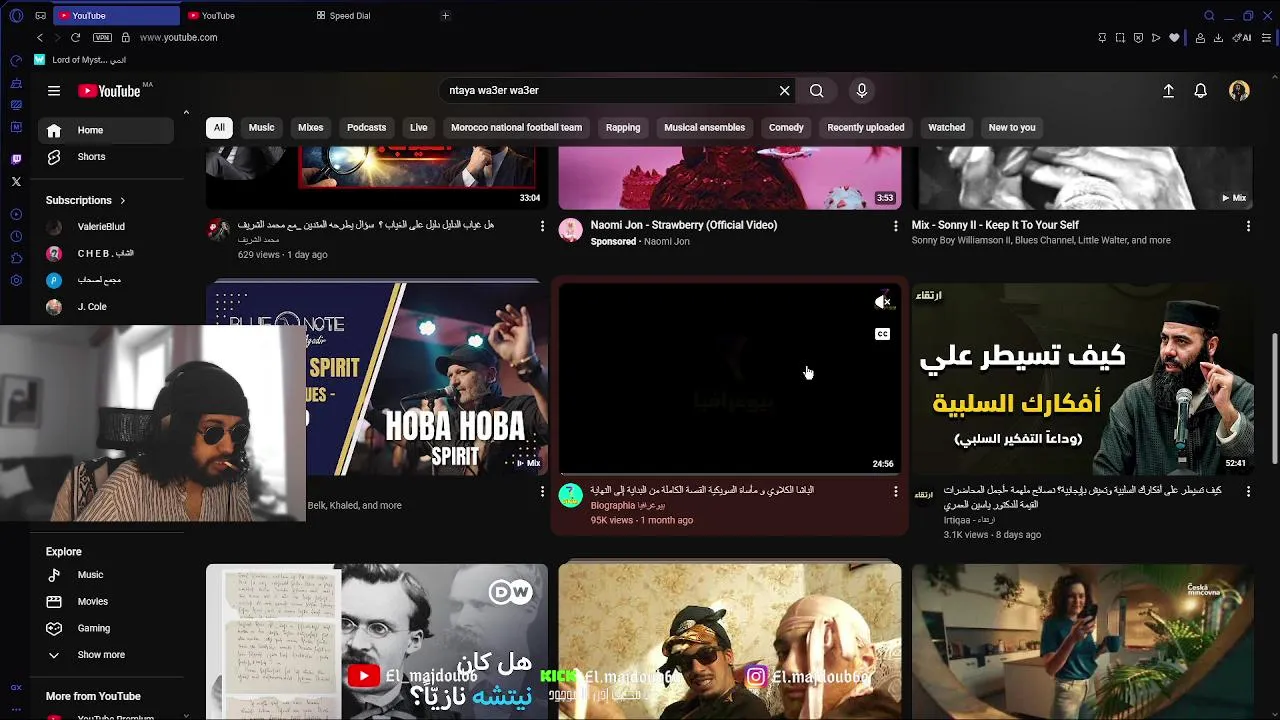Open Mix - Sonny II - Keep It To Your Self

[995, 225]
